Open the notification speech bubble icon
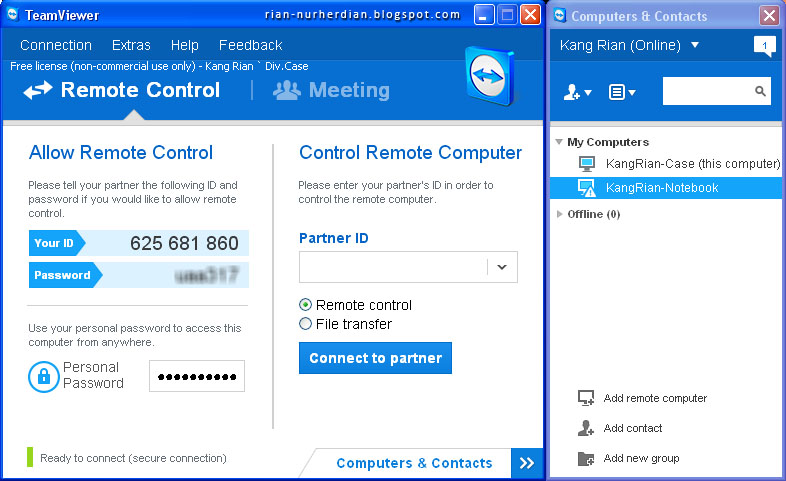This screenshot has height=481, width=786. pos(764,46)
